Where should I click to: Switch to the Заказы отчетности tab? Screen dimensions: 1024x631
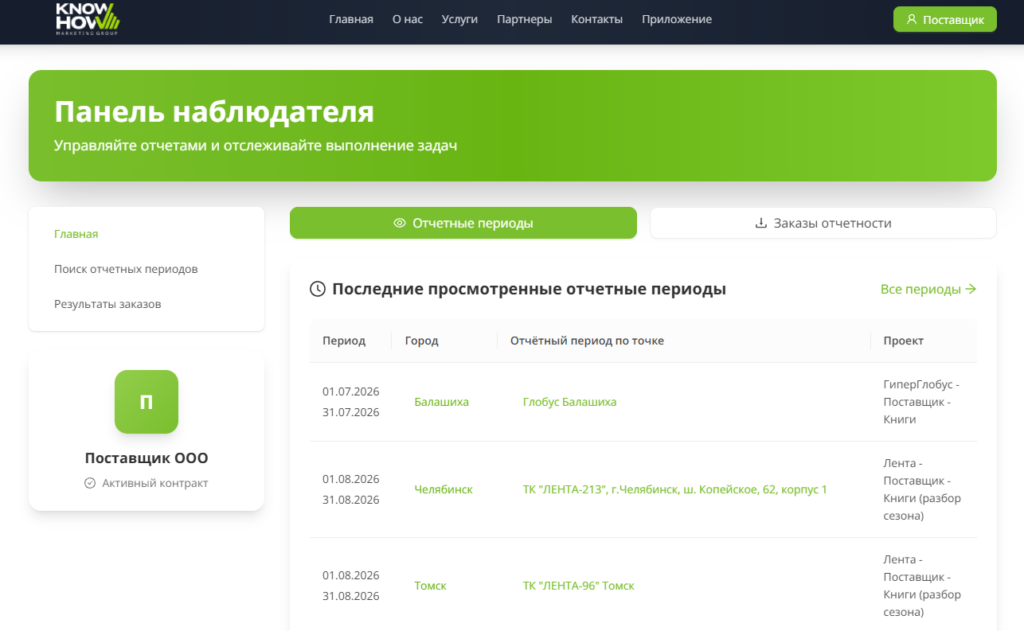tap(824, 223)
